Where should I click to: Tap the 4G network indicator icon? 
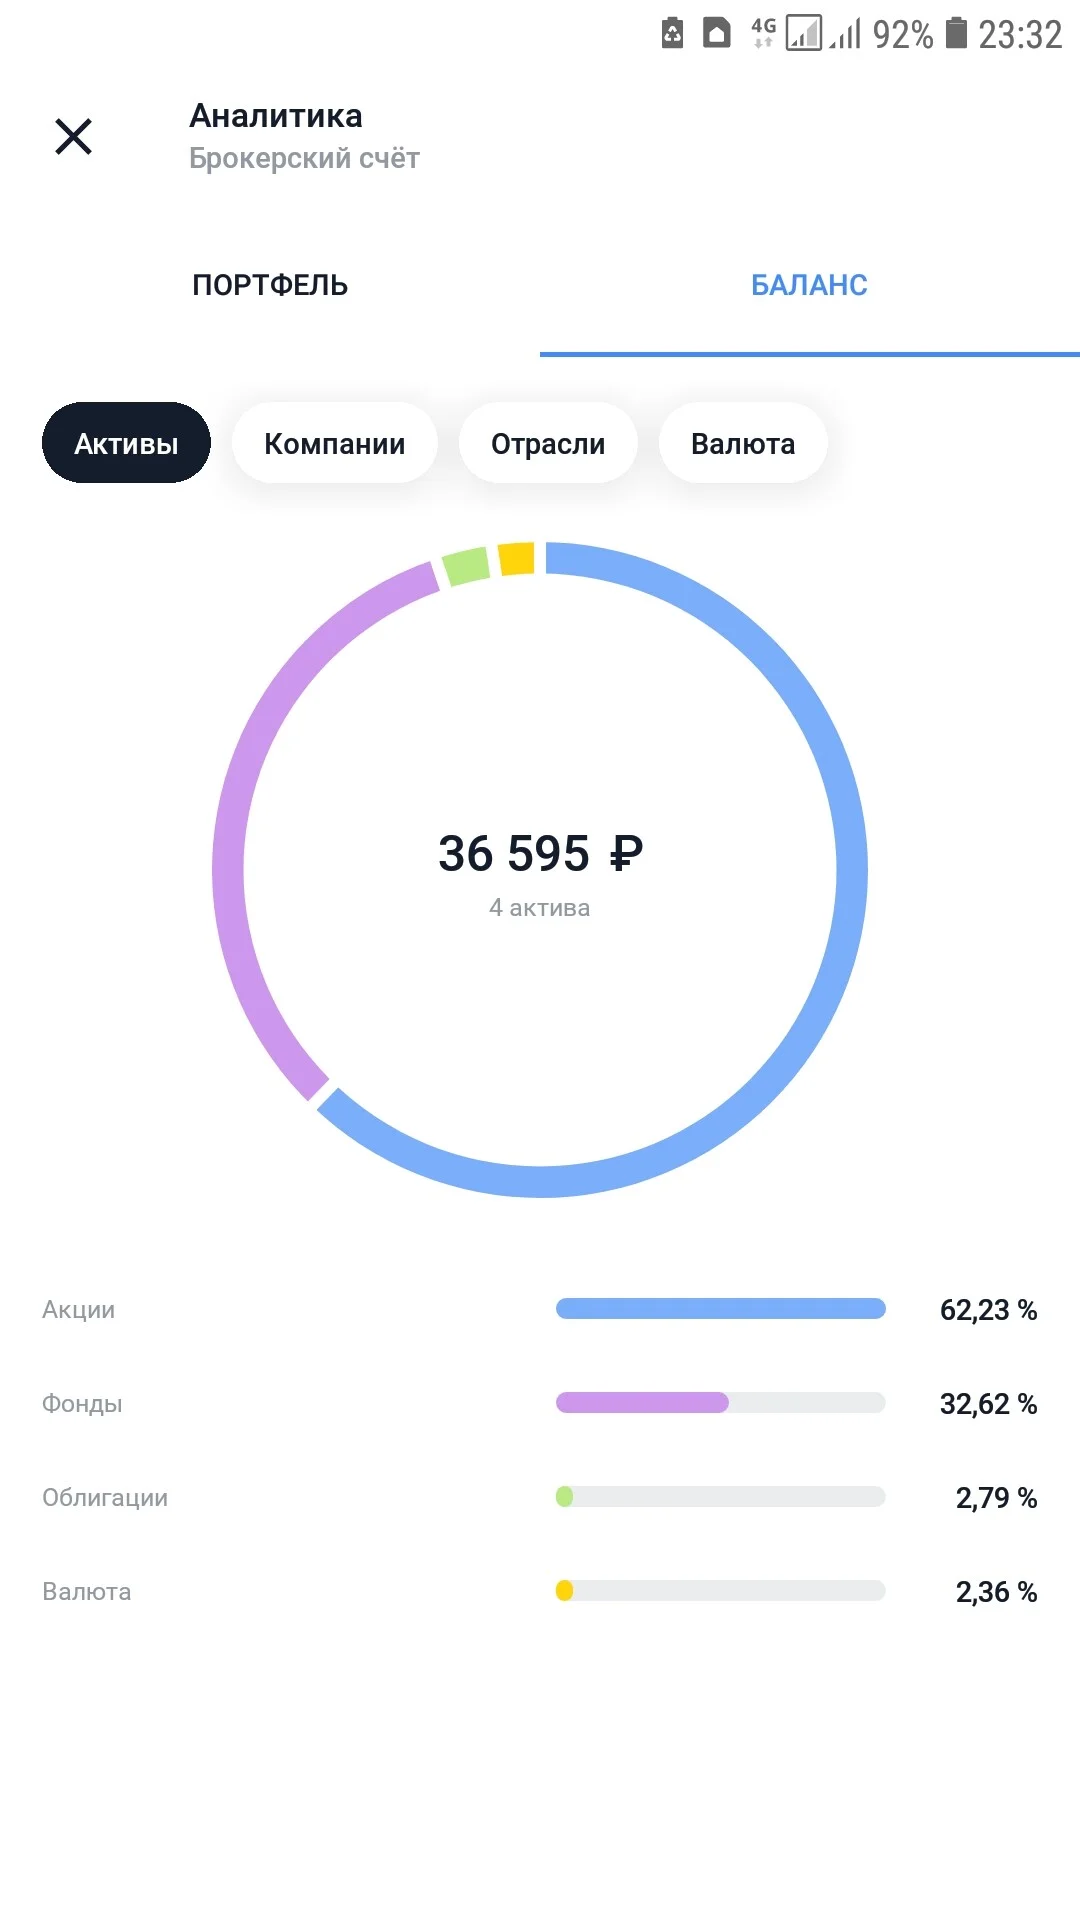764,33
